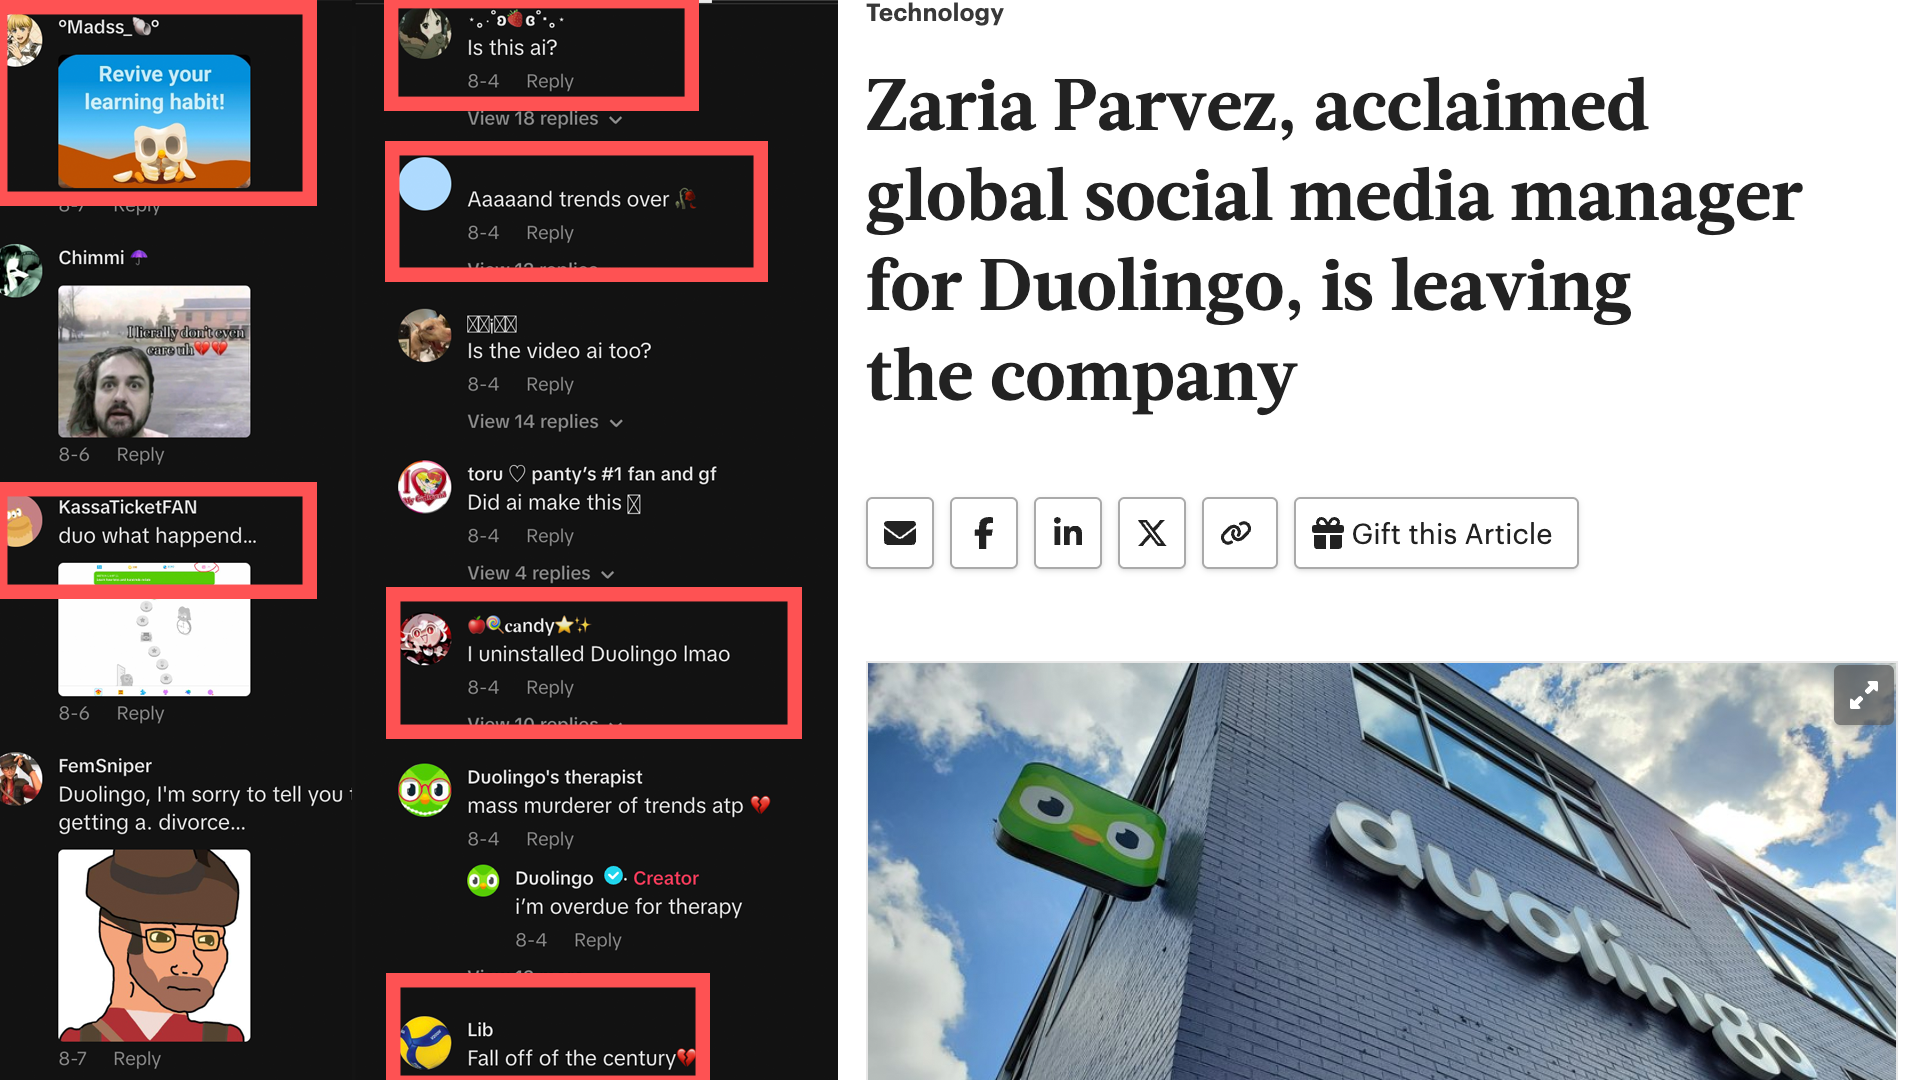1920x1080 pixels.
Task: Share the article on LinkedIn
Action: coord(1068,533)
